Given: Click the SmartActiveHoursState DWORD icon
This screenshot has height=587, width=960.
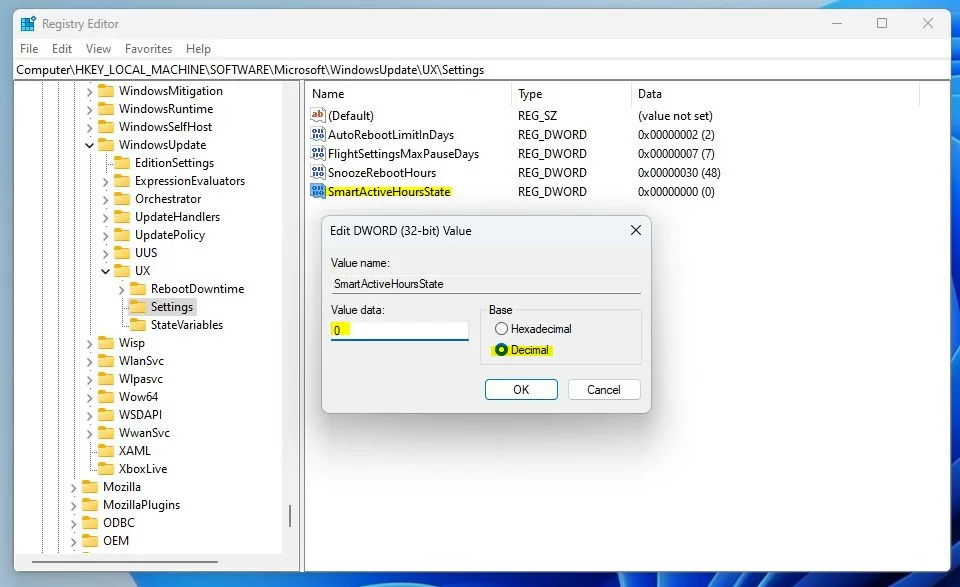Looking at the screenshot, I should click(x=318, y=191).
